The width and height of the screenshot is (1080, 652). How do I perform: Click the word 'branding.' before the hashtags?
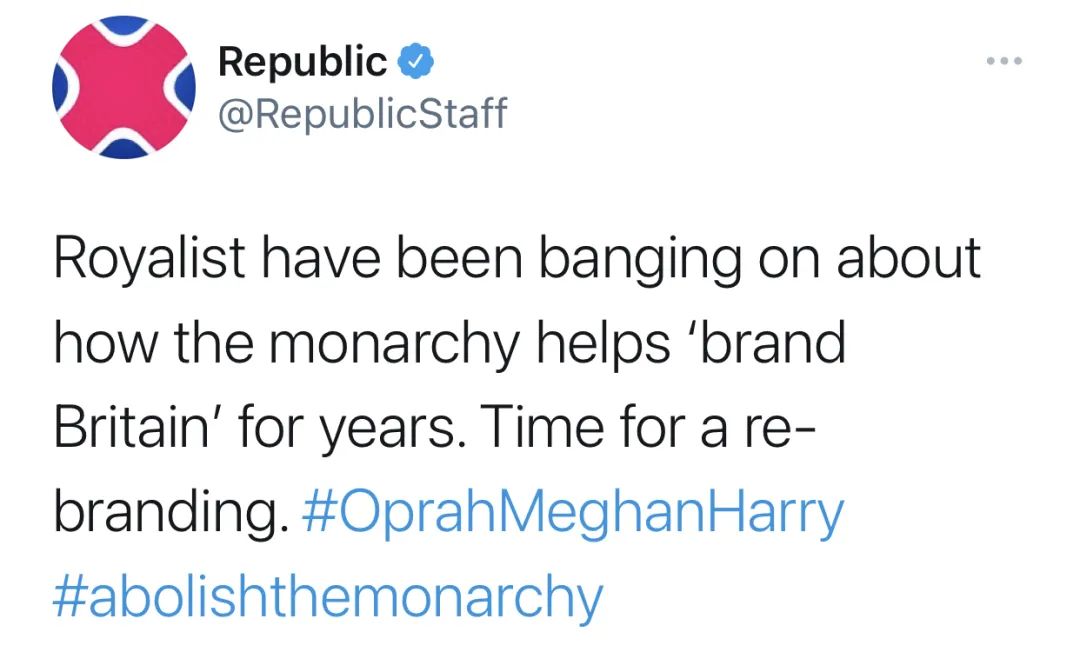[165, 513]
